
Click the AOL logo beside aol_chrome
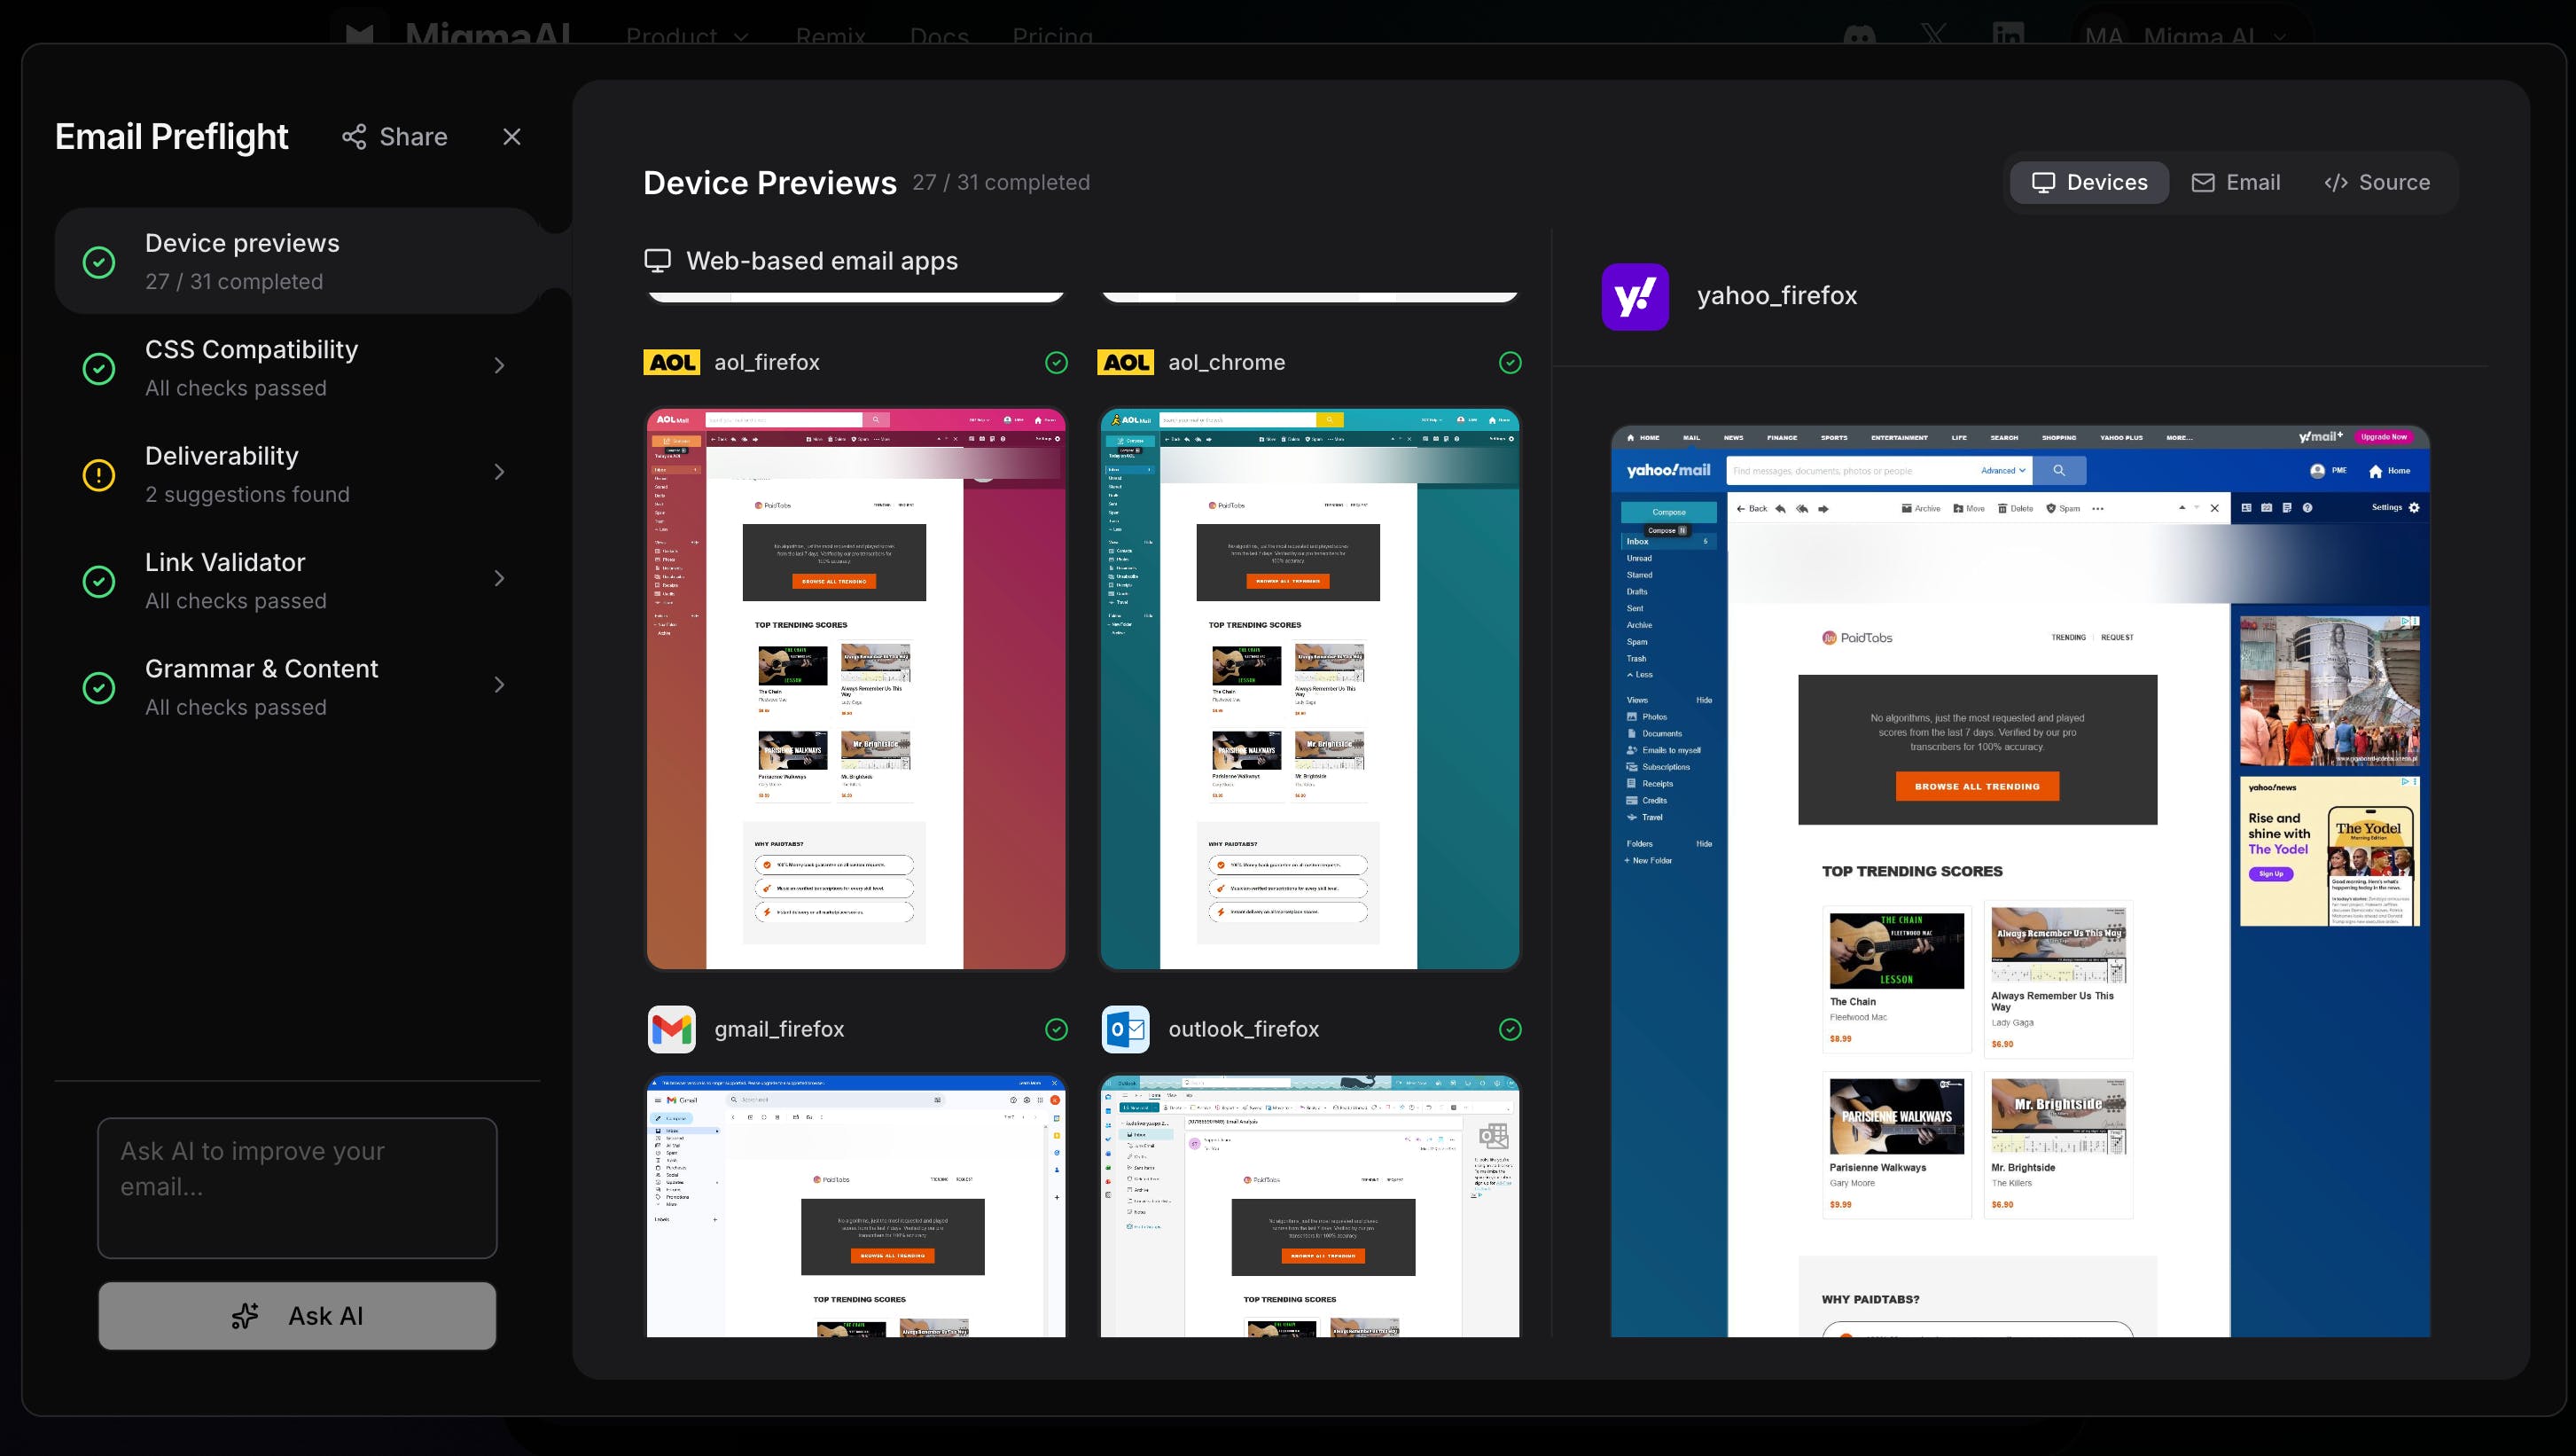pyautogui.click(x=1126, y=363)
